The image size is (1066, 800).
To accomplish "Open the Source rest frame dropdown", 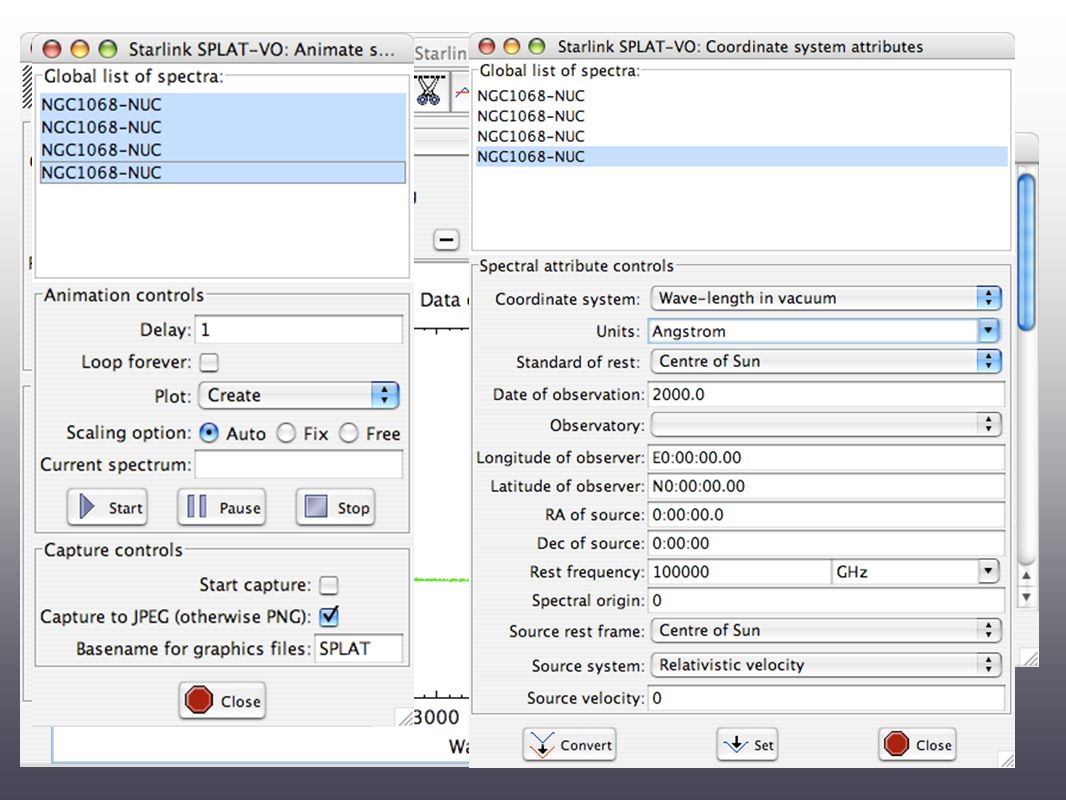I will tap(826, 630).
